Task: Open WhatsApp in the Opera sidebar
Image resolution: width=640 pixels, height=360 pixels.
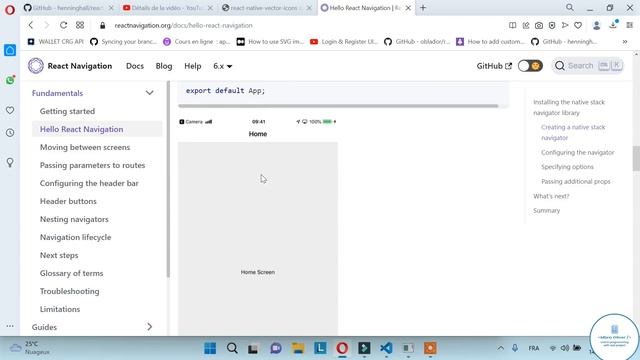Action: [10, 80]
